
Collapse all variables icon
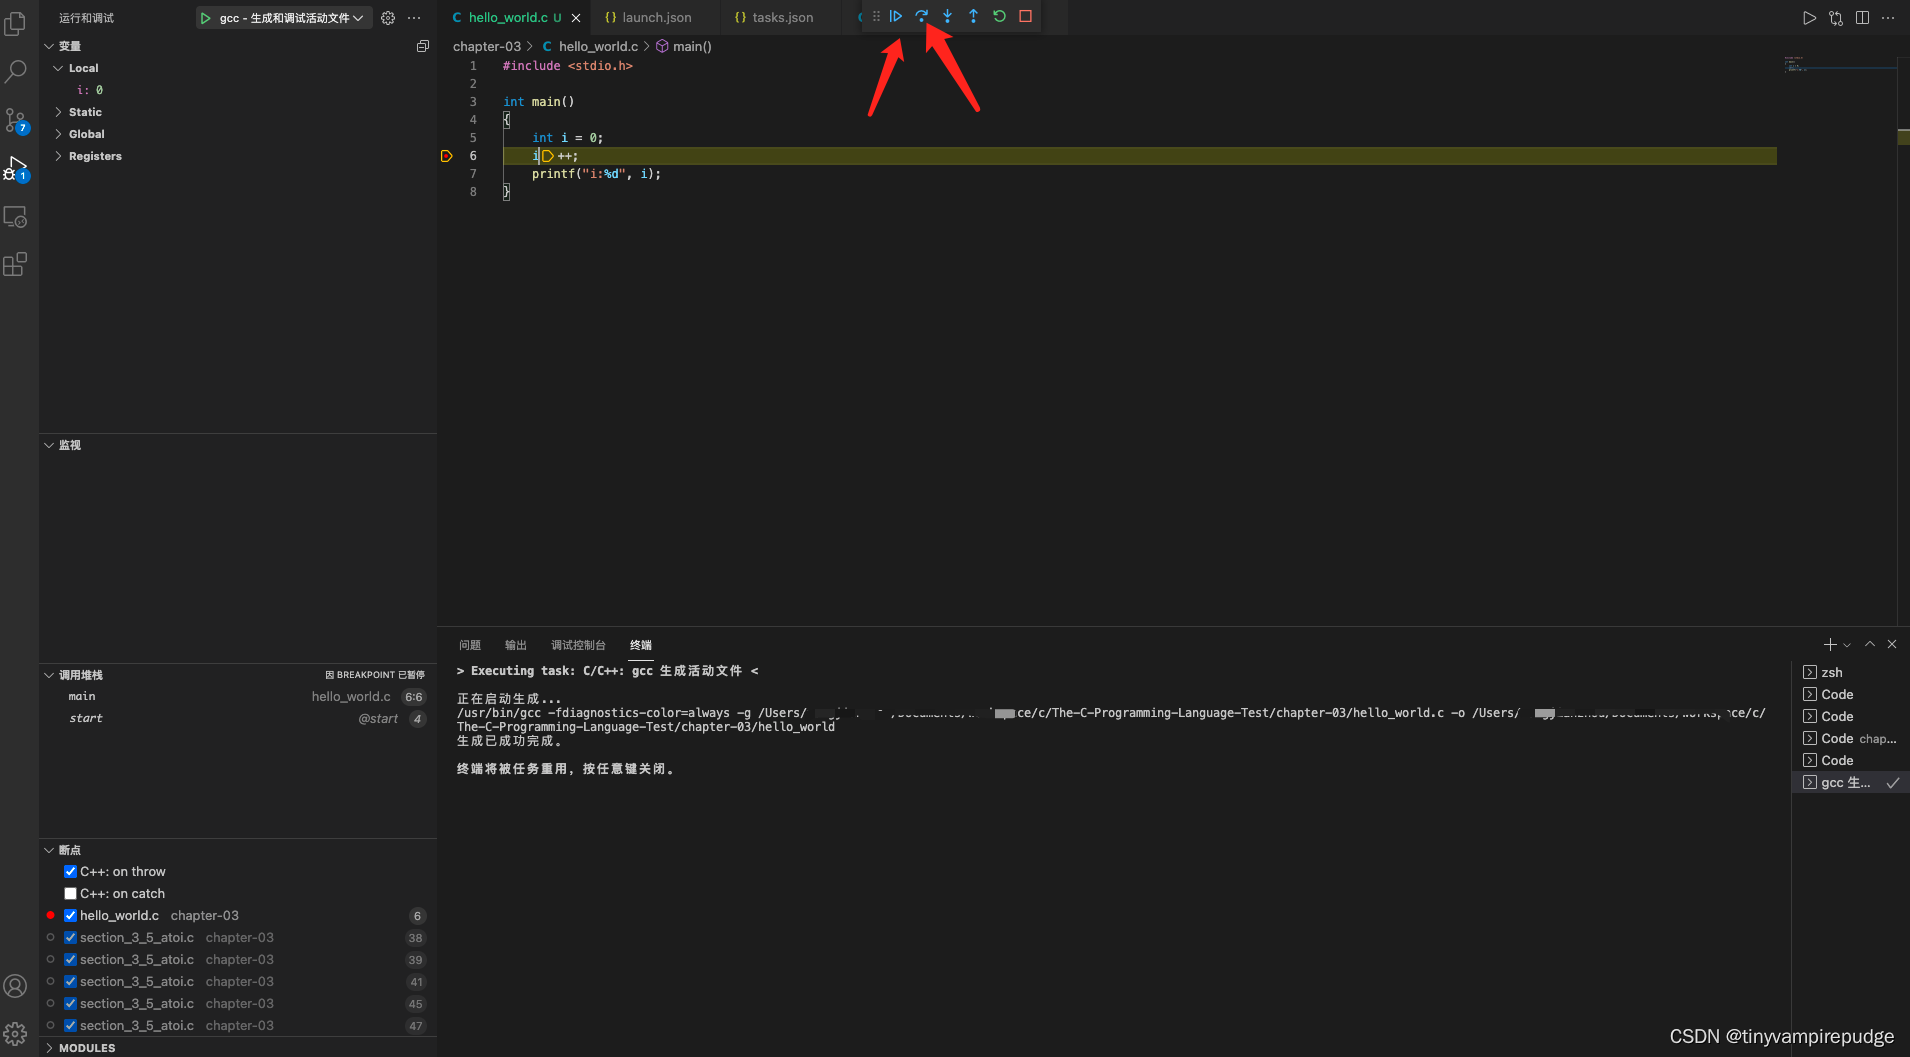[423, 46]
